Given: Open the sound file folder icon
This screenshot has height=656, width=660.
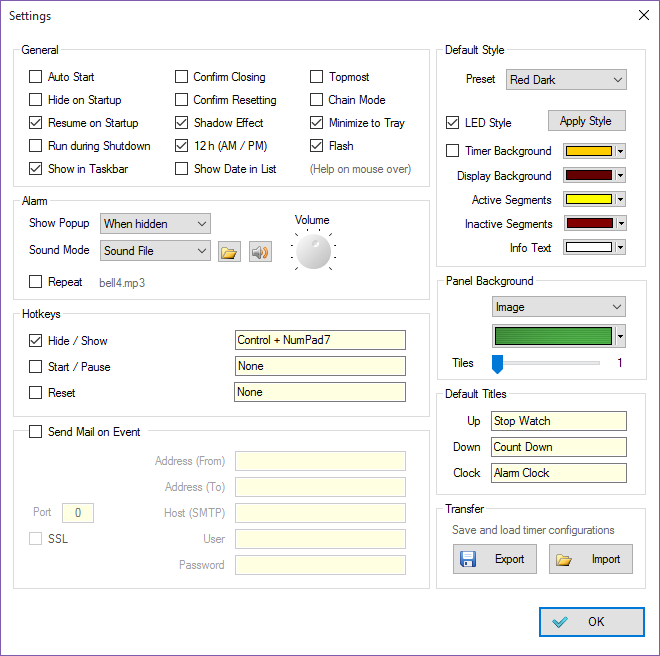Looking at the screenshot, I should pyautogui.click(x=229, y=252).
